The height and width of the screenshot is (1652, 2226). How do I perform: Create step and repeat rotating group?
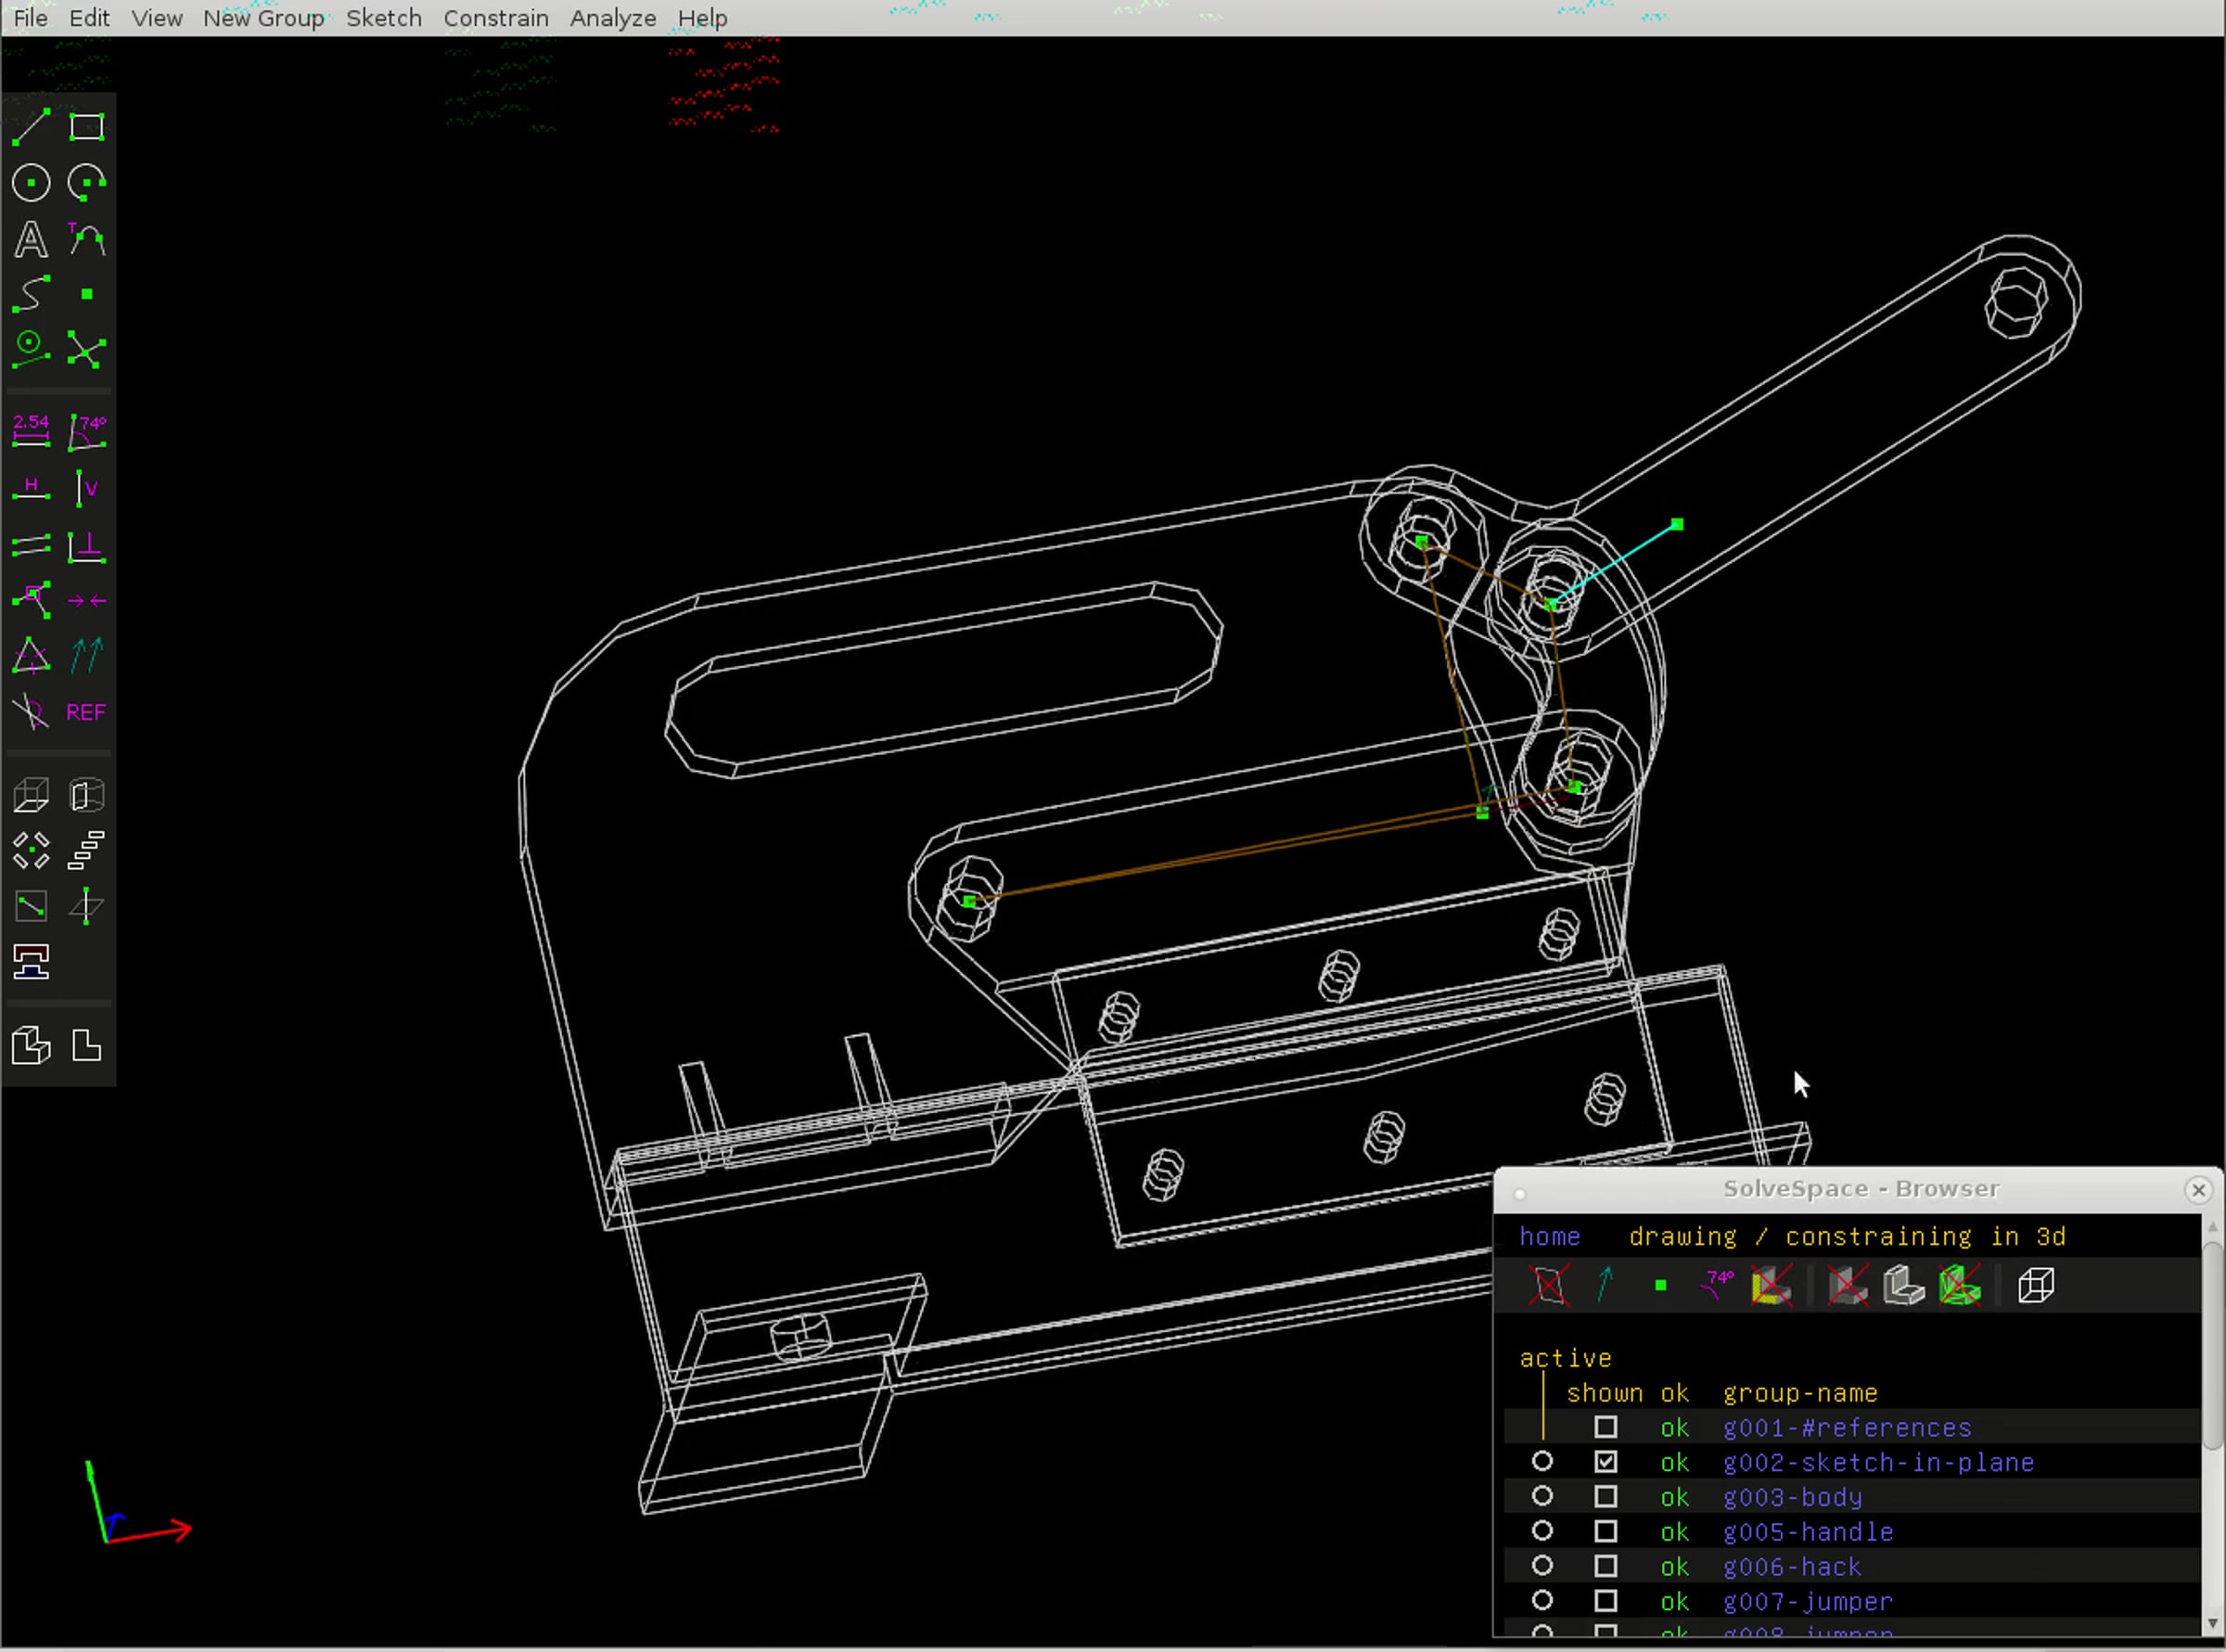pos(31,851)
